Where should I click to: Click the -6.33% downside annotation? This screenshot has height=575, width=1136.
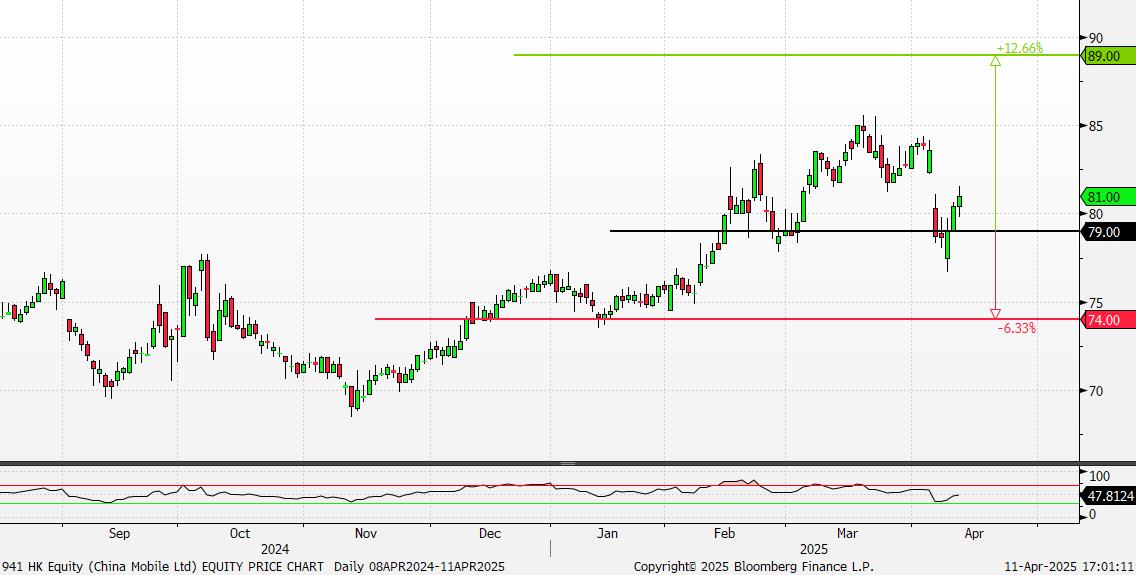coord(1016,328)
